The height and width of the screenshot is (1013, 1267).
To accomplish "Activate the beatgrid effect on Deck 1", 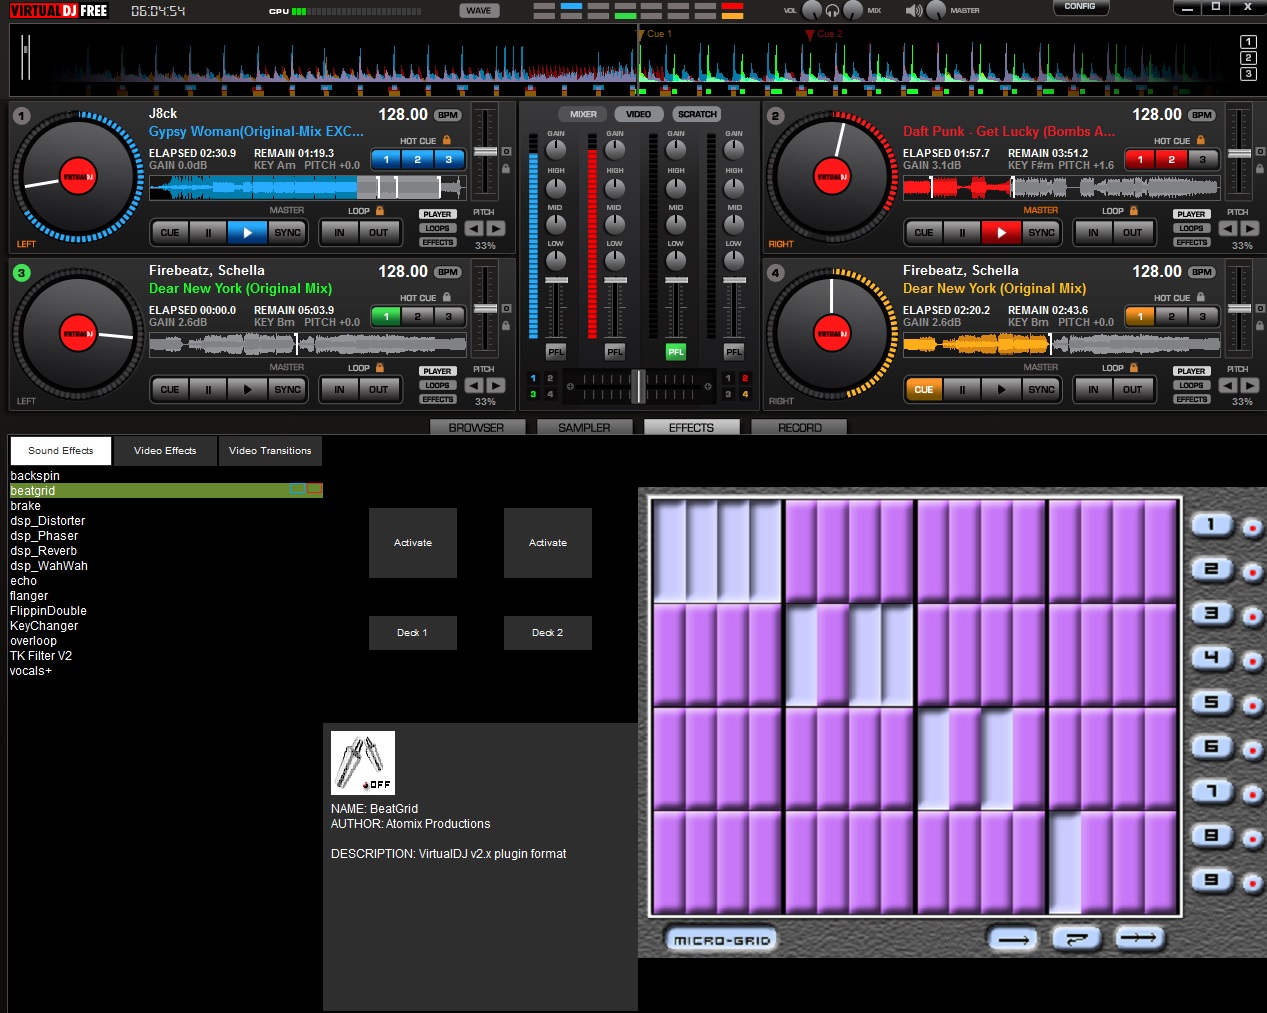I will pyautogui.click(x=413, y=543).
